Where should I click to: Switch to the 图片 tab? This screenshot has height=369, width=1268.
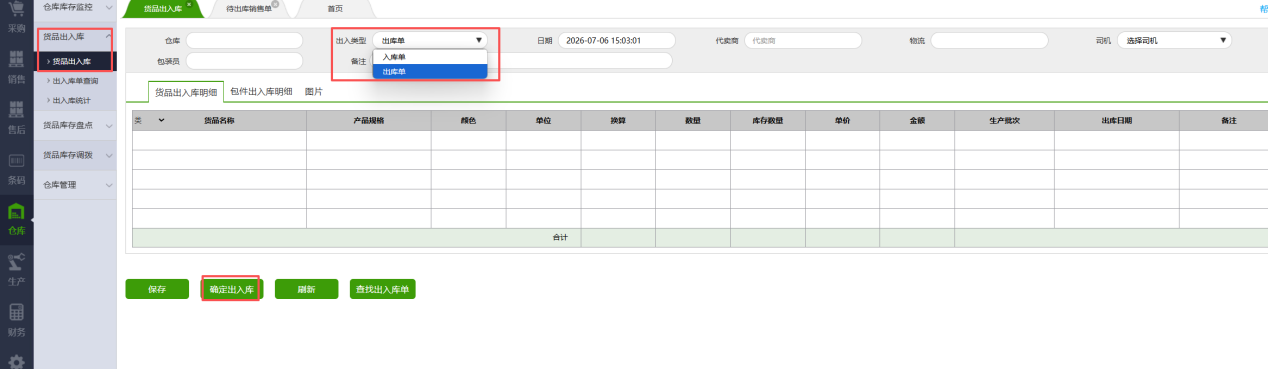coord(313,91)
